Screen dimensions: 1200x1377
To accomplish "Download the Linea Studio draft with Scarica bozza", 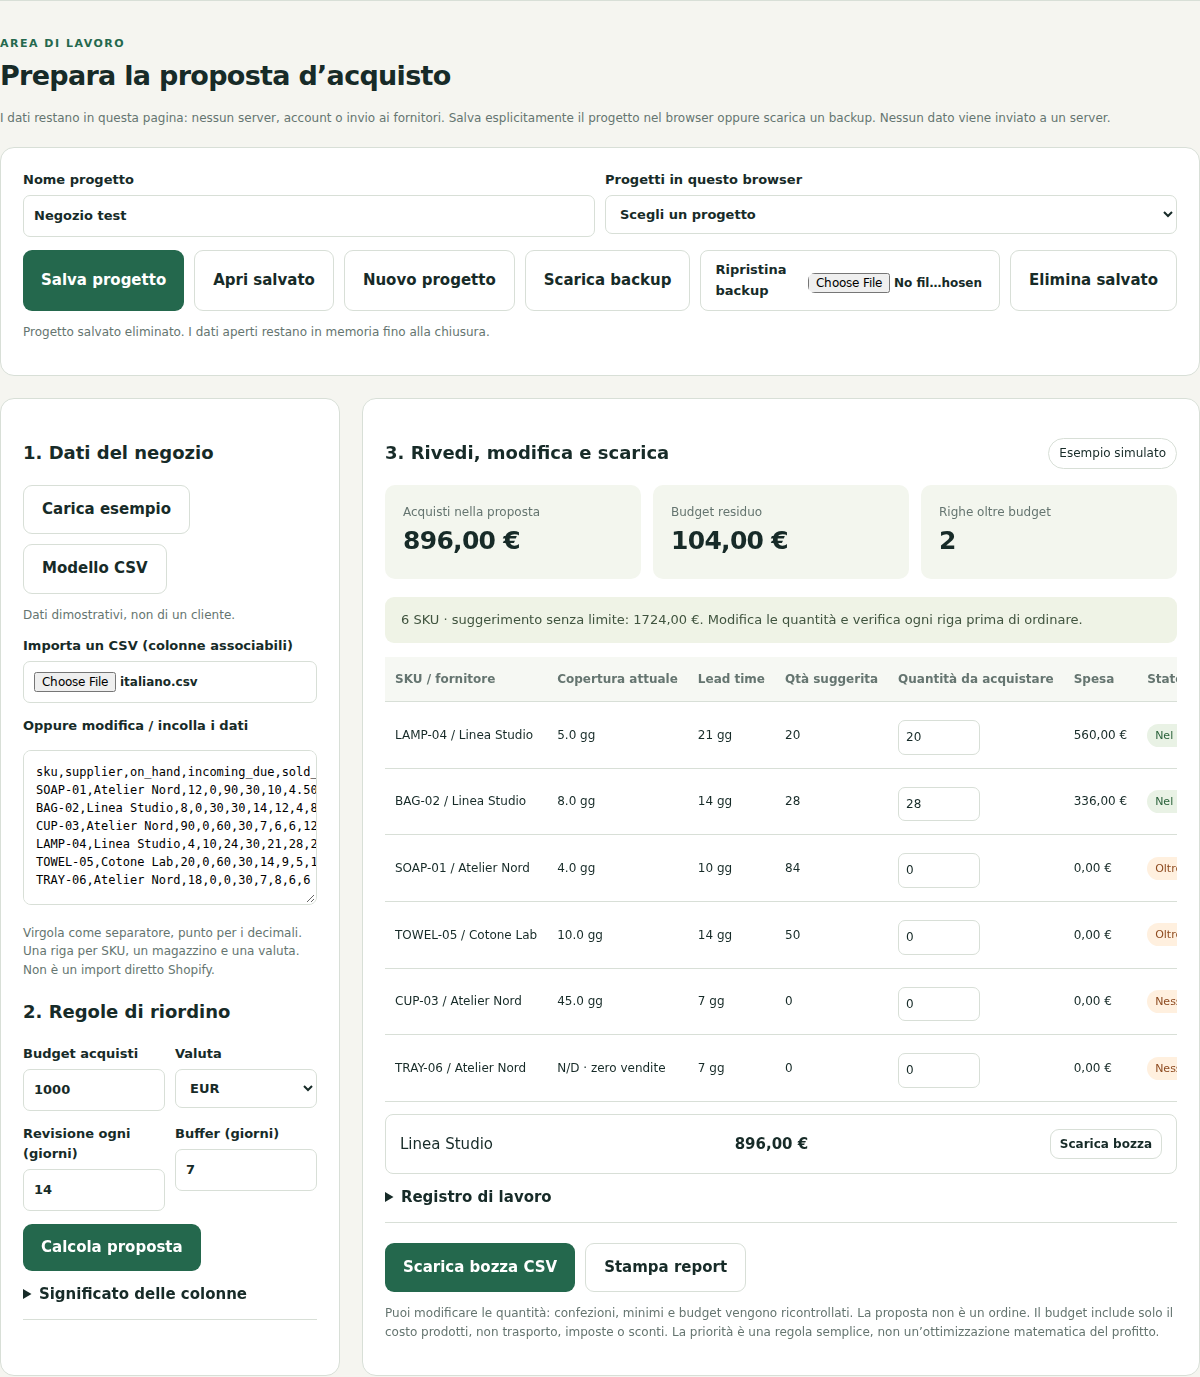I will point(1105,1144).
